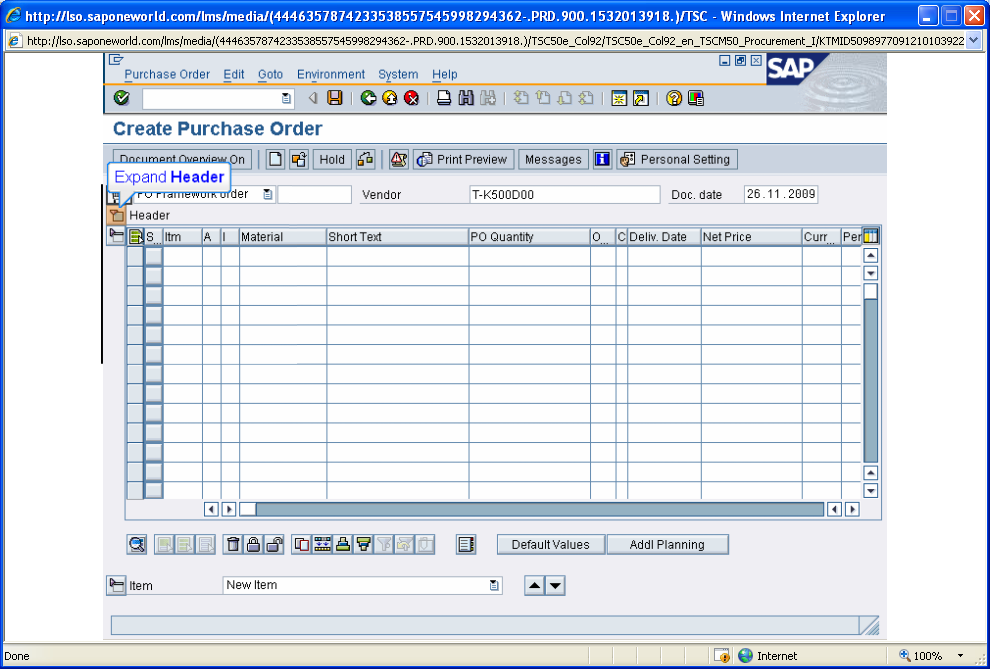Open the 100% zoom level dropdown
The height and width of the screenshot is (669, 990).
click(961, 656)
